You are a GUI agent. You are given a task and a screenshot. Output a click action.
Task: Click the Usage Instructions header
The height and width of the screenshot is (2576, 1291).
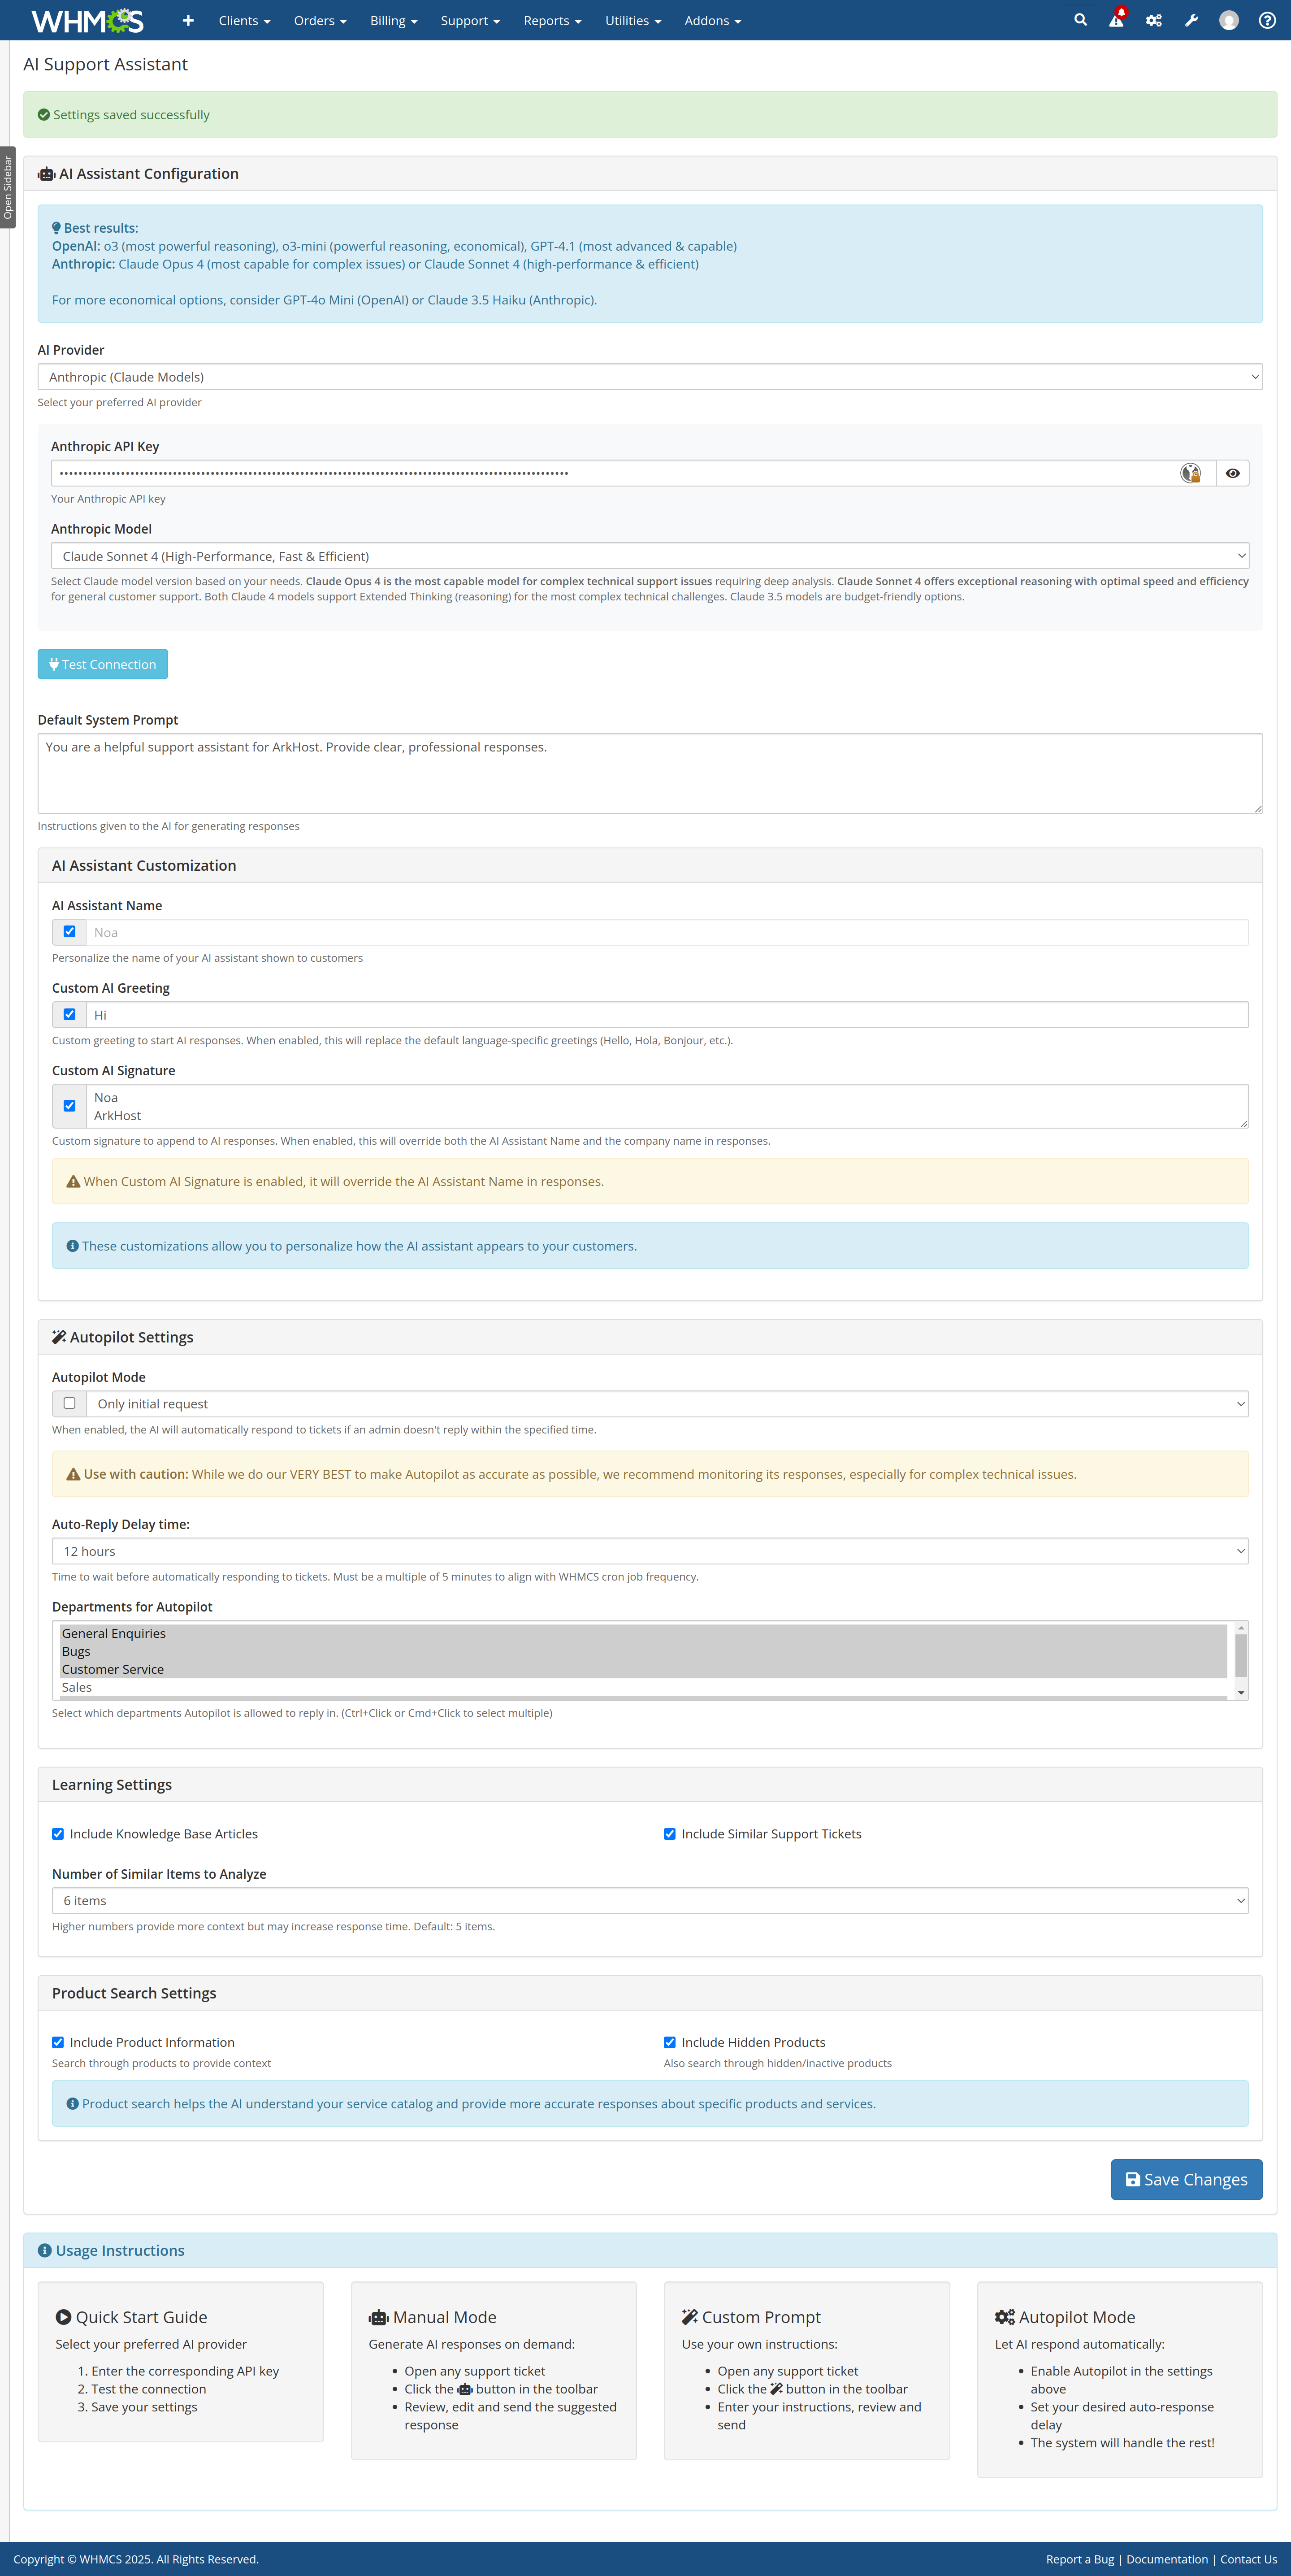pos(650,2250)
